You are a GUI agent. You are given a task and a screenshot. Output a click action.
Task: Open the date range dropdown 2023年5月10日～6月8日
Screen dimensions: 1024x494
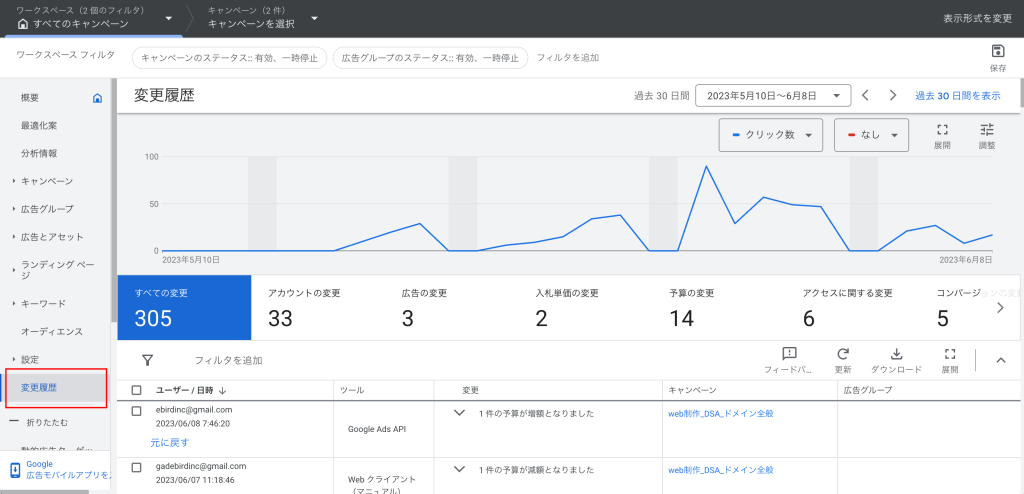click(773, 95)
